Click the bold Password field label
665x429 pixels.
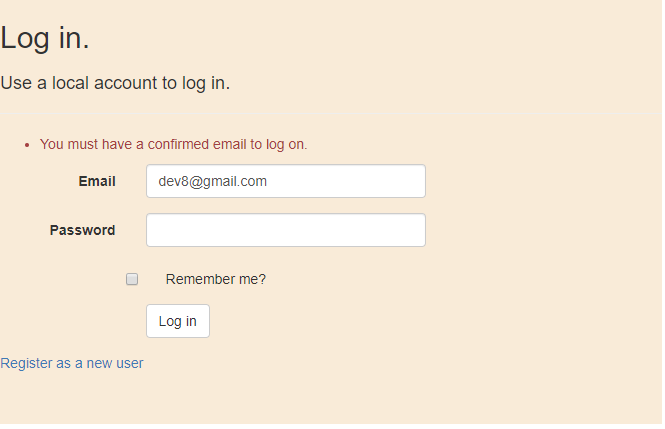tap(82, 230)
